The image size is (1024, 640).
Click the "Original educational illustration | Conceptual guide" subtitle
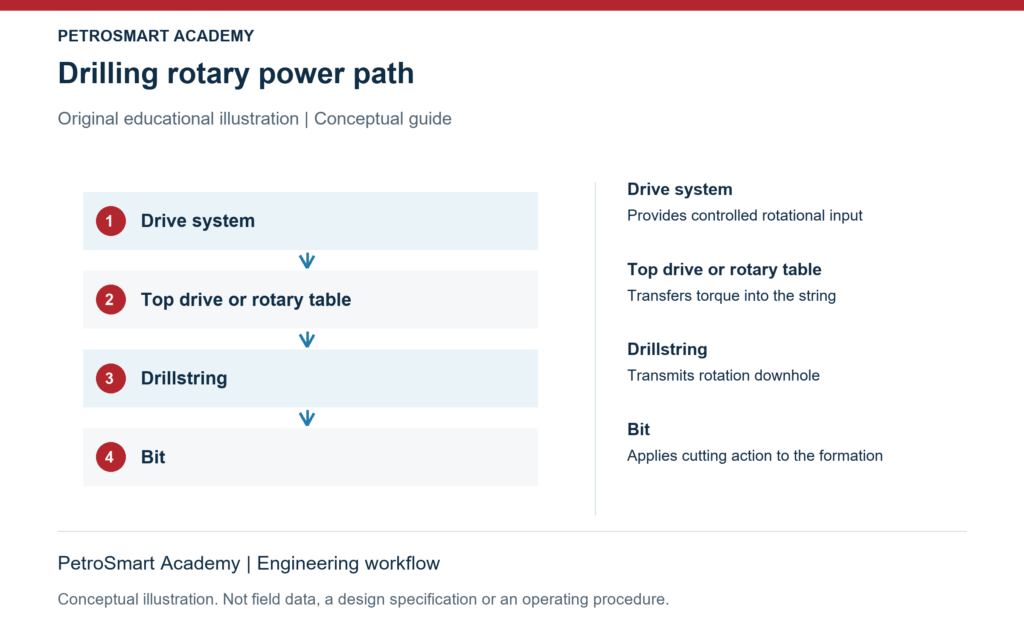click(255, 119)
